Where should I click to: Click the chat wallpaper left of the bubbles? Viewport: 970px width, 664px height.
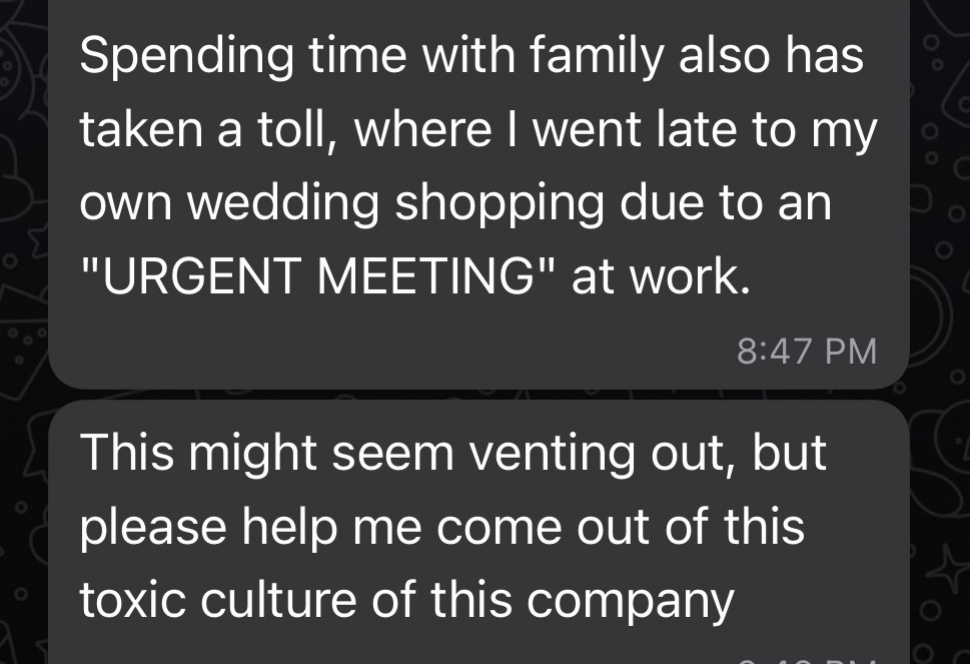pos(22,300)
